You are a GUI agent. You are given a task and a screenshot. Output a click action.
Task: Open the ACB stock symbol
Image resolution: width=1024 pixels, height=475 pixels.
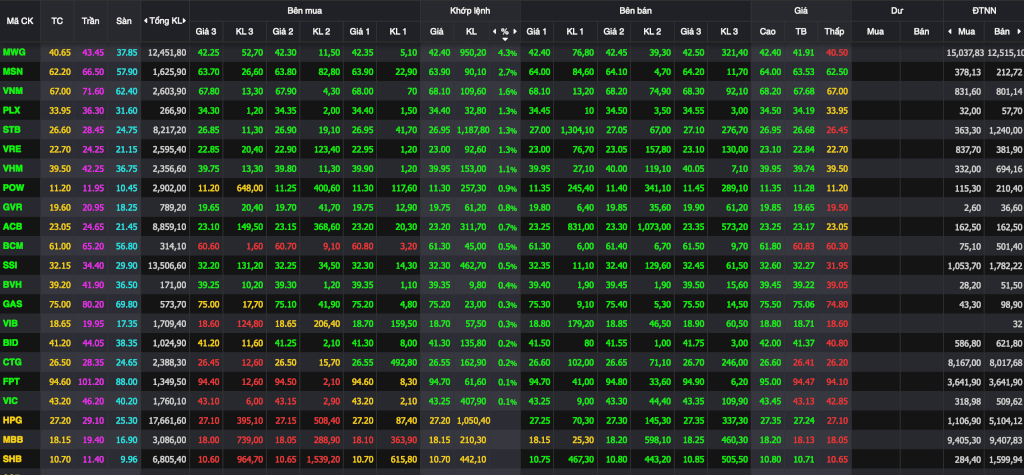click(12, 227)
